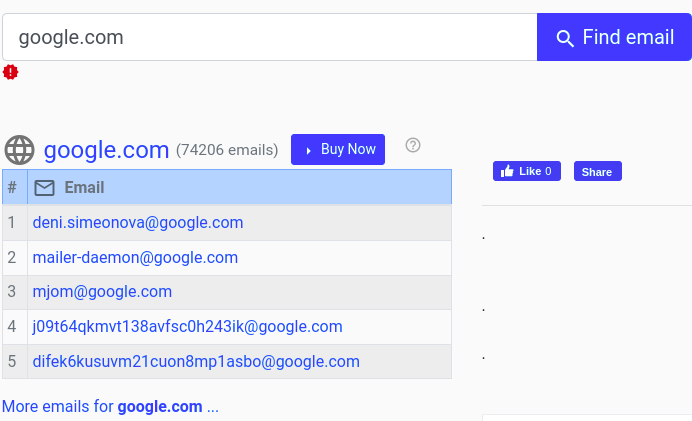Screen dimensions: 692x421
Task: Open the google.com domain heading link
Action: coord(106,150)
